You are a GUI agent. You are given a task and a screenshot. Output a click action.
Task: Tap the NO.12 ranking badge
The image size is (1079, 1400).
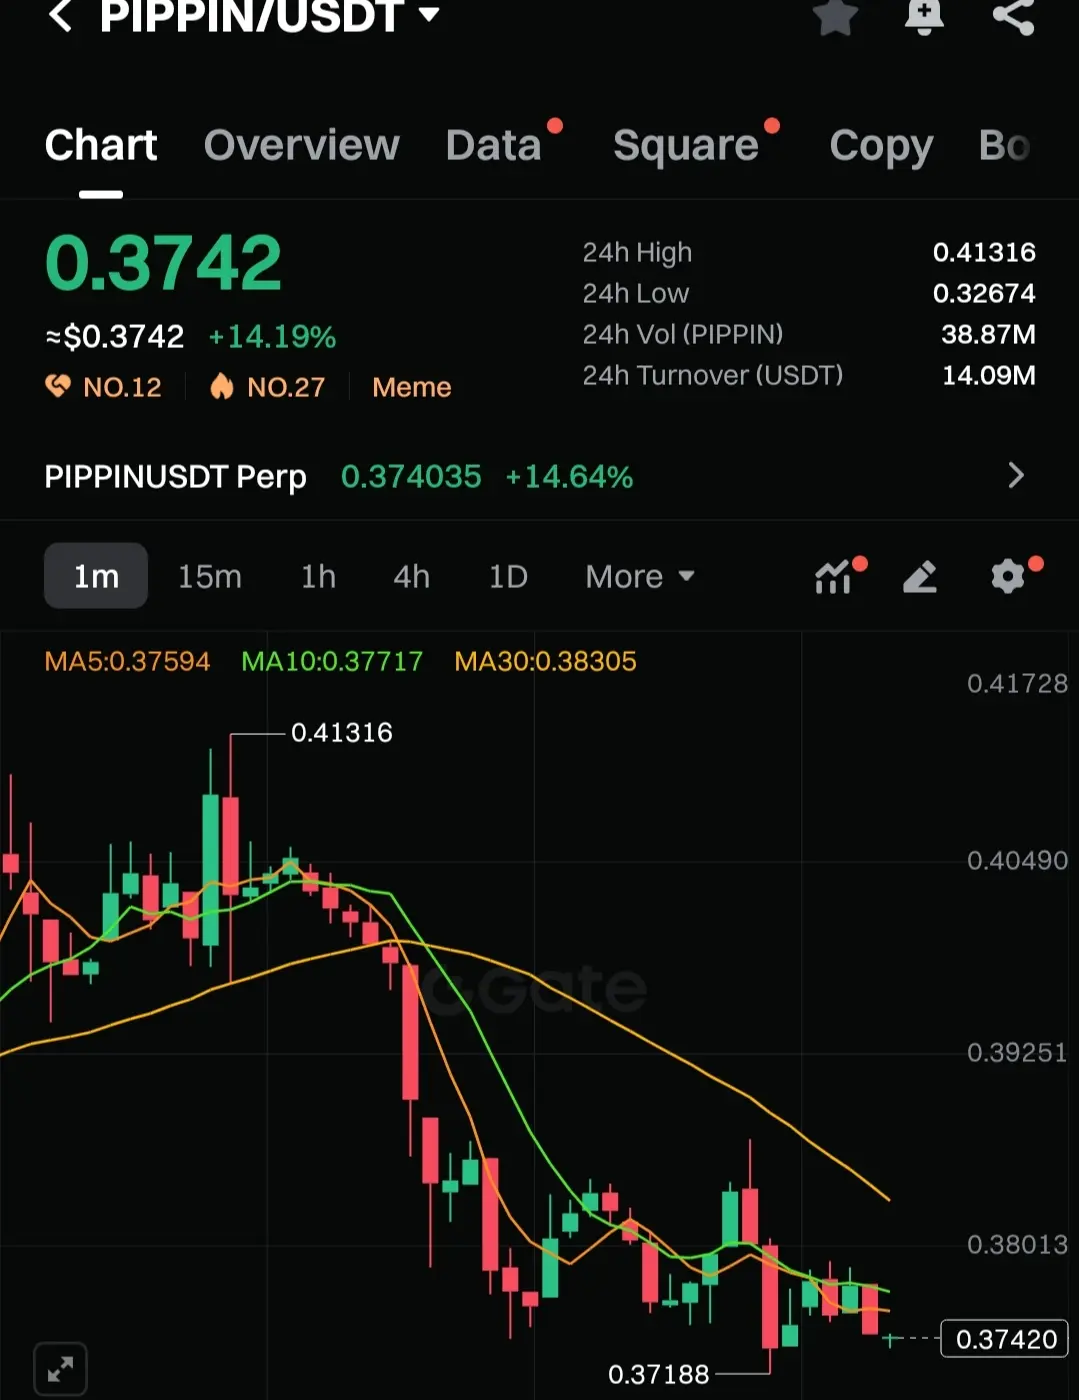point(104,387)
